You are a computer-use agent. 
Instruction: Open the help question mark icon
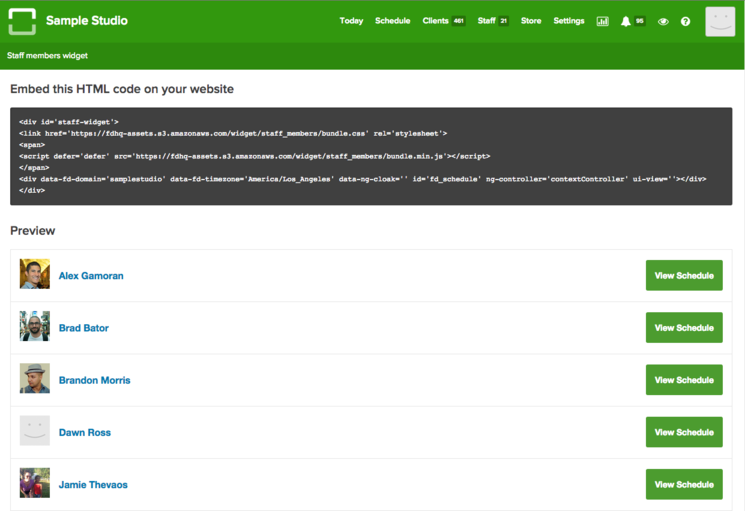tap(685, 21)
